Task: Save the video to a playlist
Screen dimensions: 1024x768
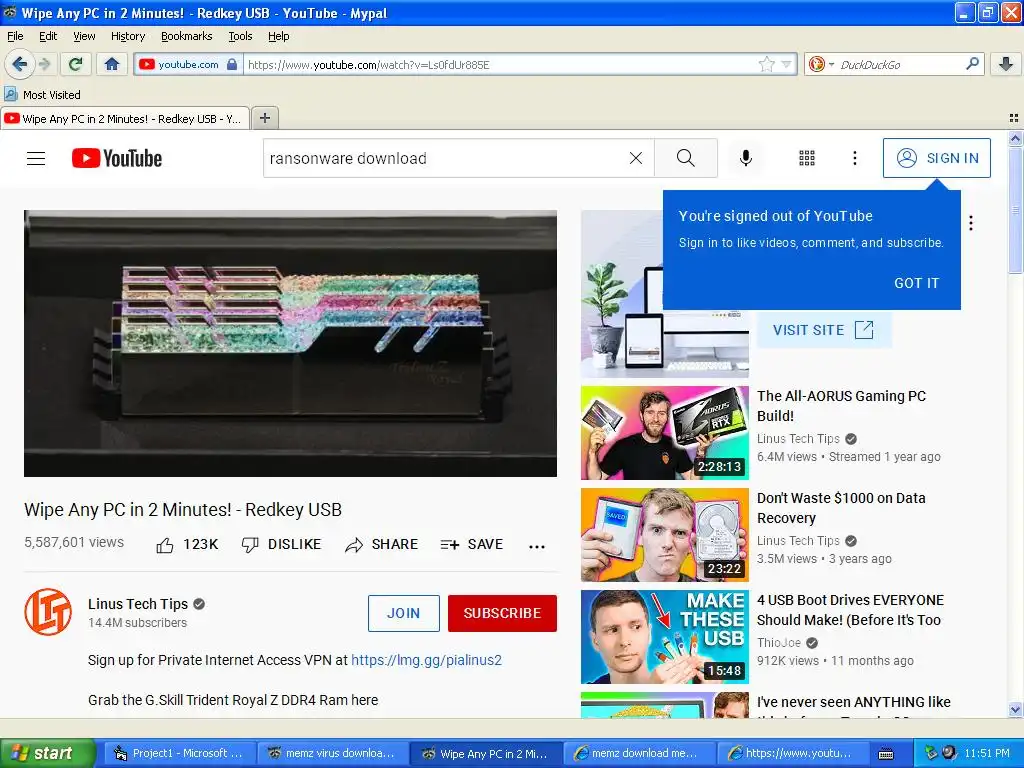Action: pyautogui.click(x=472, y=545)
